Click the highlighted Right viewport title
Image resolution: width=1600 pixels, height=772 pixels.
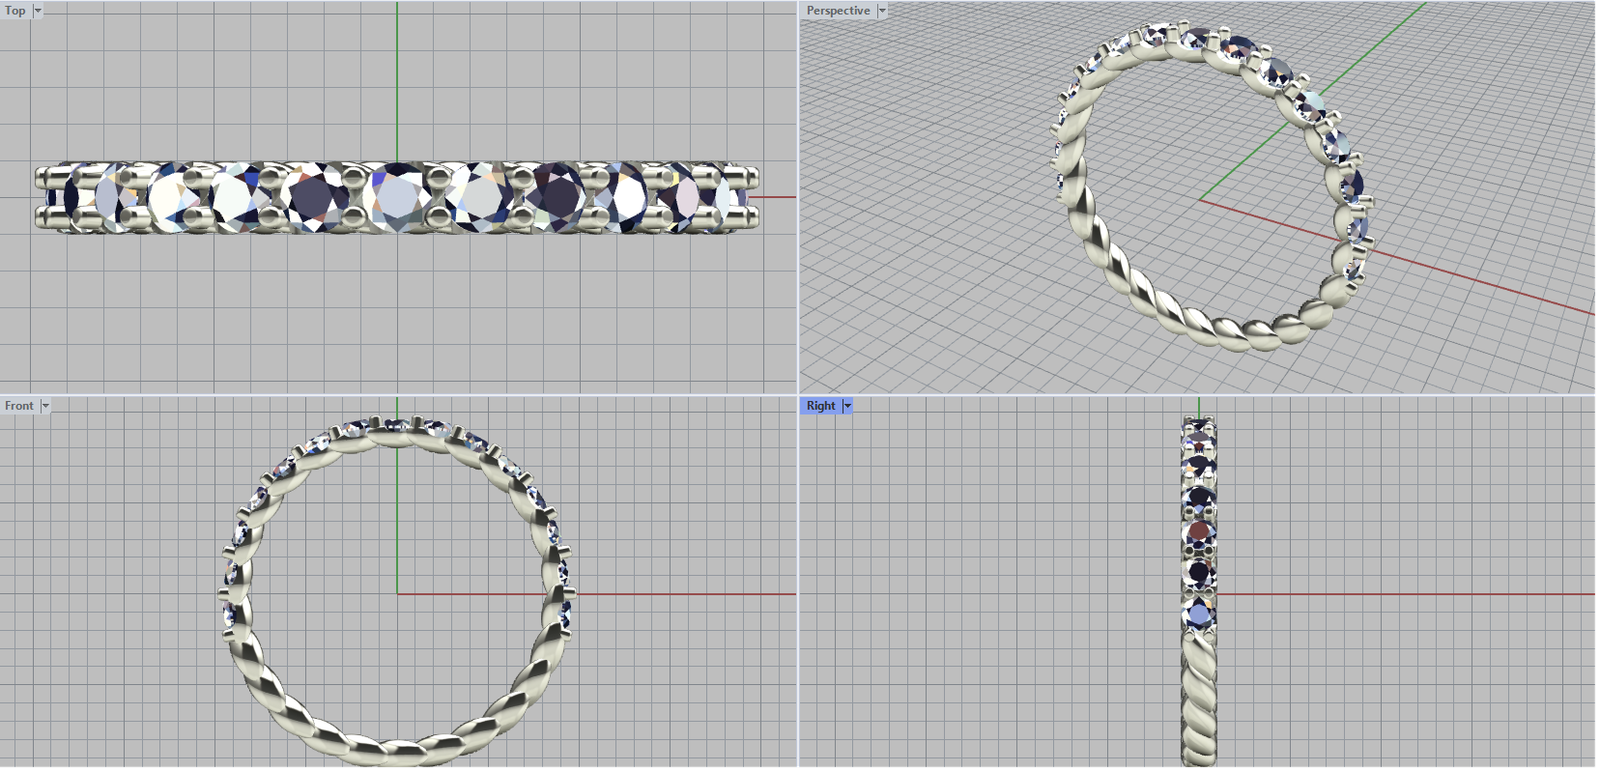pyautogui.click(x=821, y=406)
